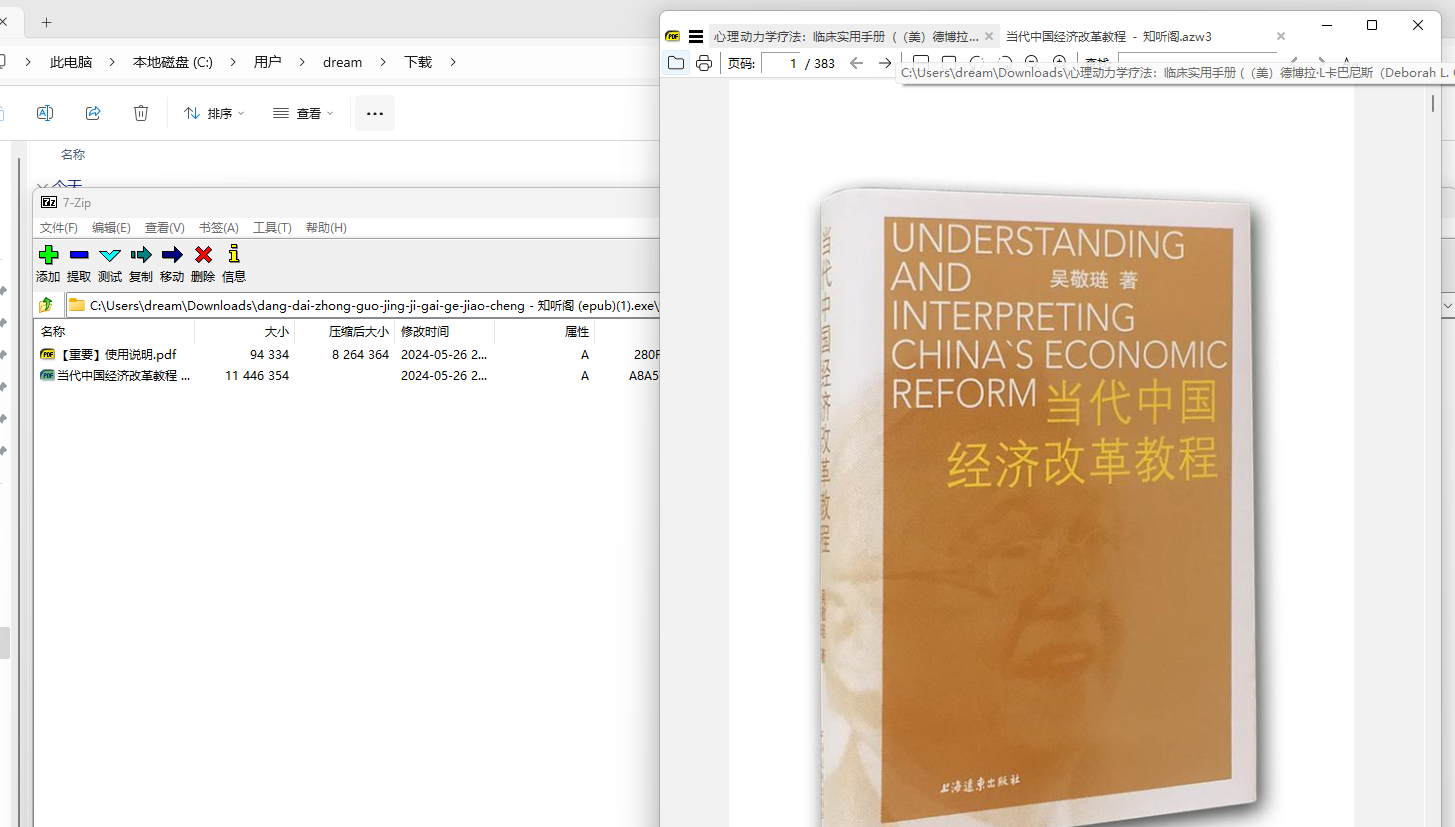Open file folder icon in PDF reader toolbar
The image size is (1455, 827).
(x=676, y=63)
